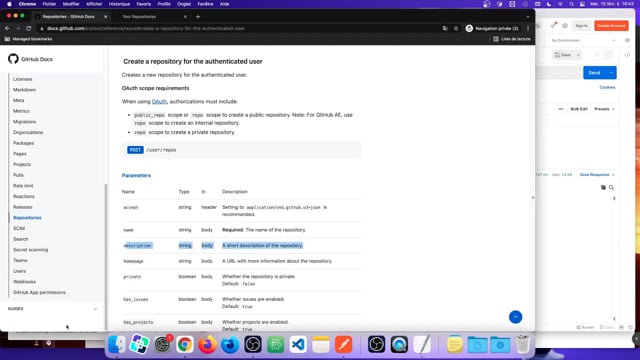Launch Firefox from the Dock
Image resolution: width=640 pixels, height=360 pixels.
coord(207,344)
